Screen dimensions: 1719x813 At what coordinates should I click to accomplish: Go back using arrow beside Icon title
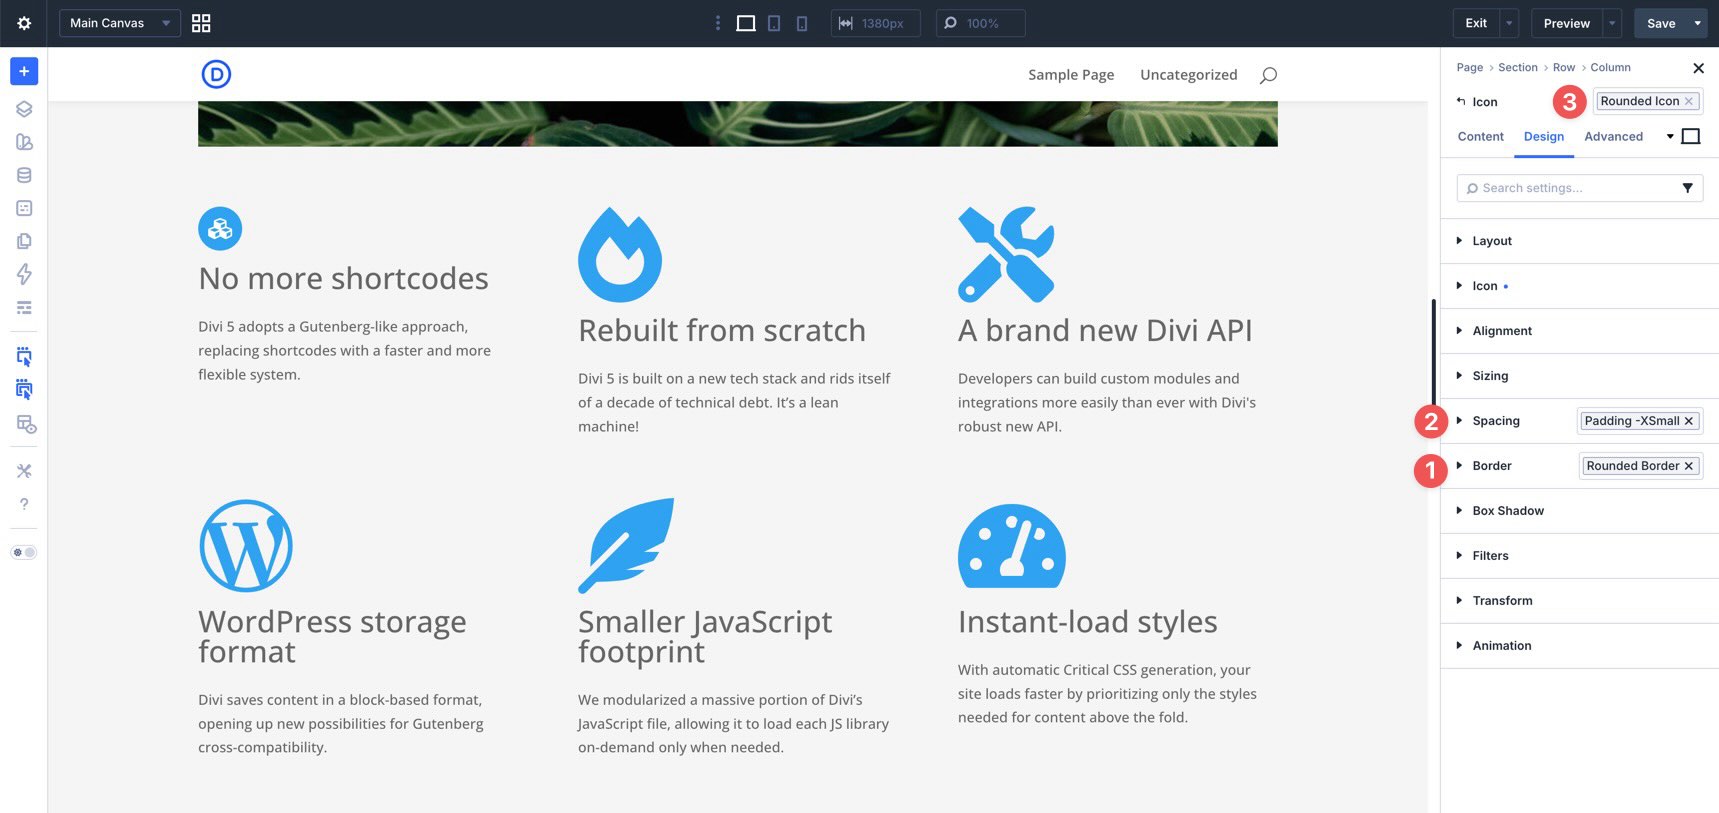1461,102
